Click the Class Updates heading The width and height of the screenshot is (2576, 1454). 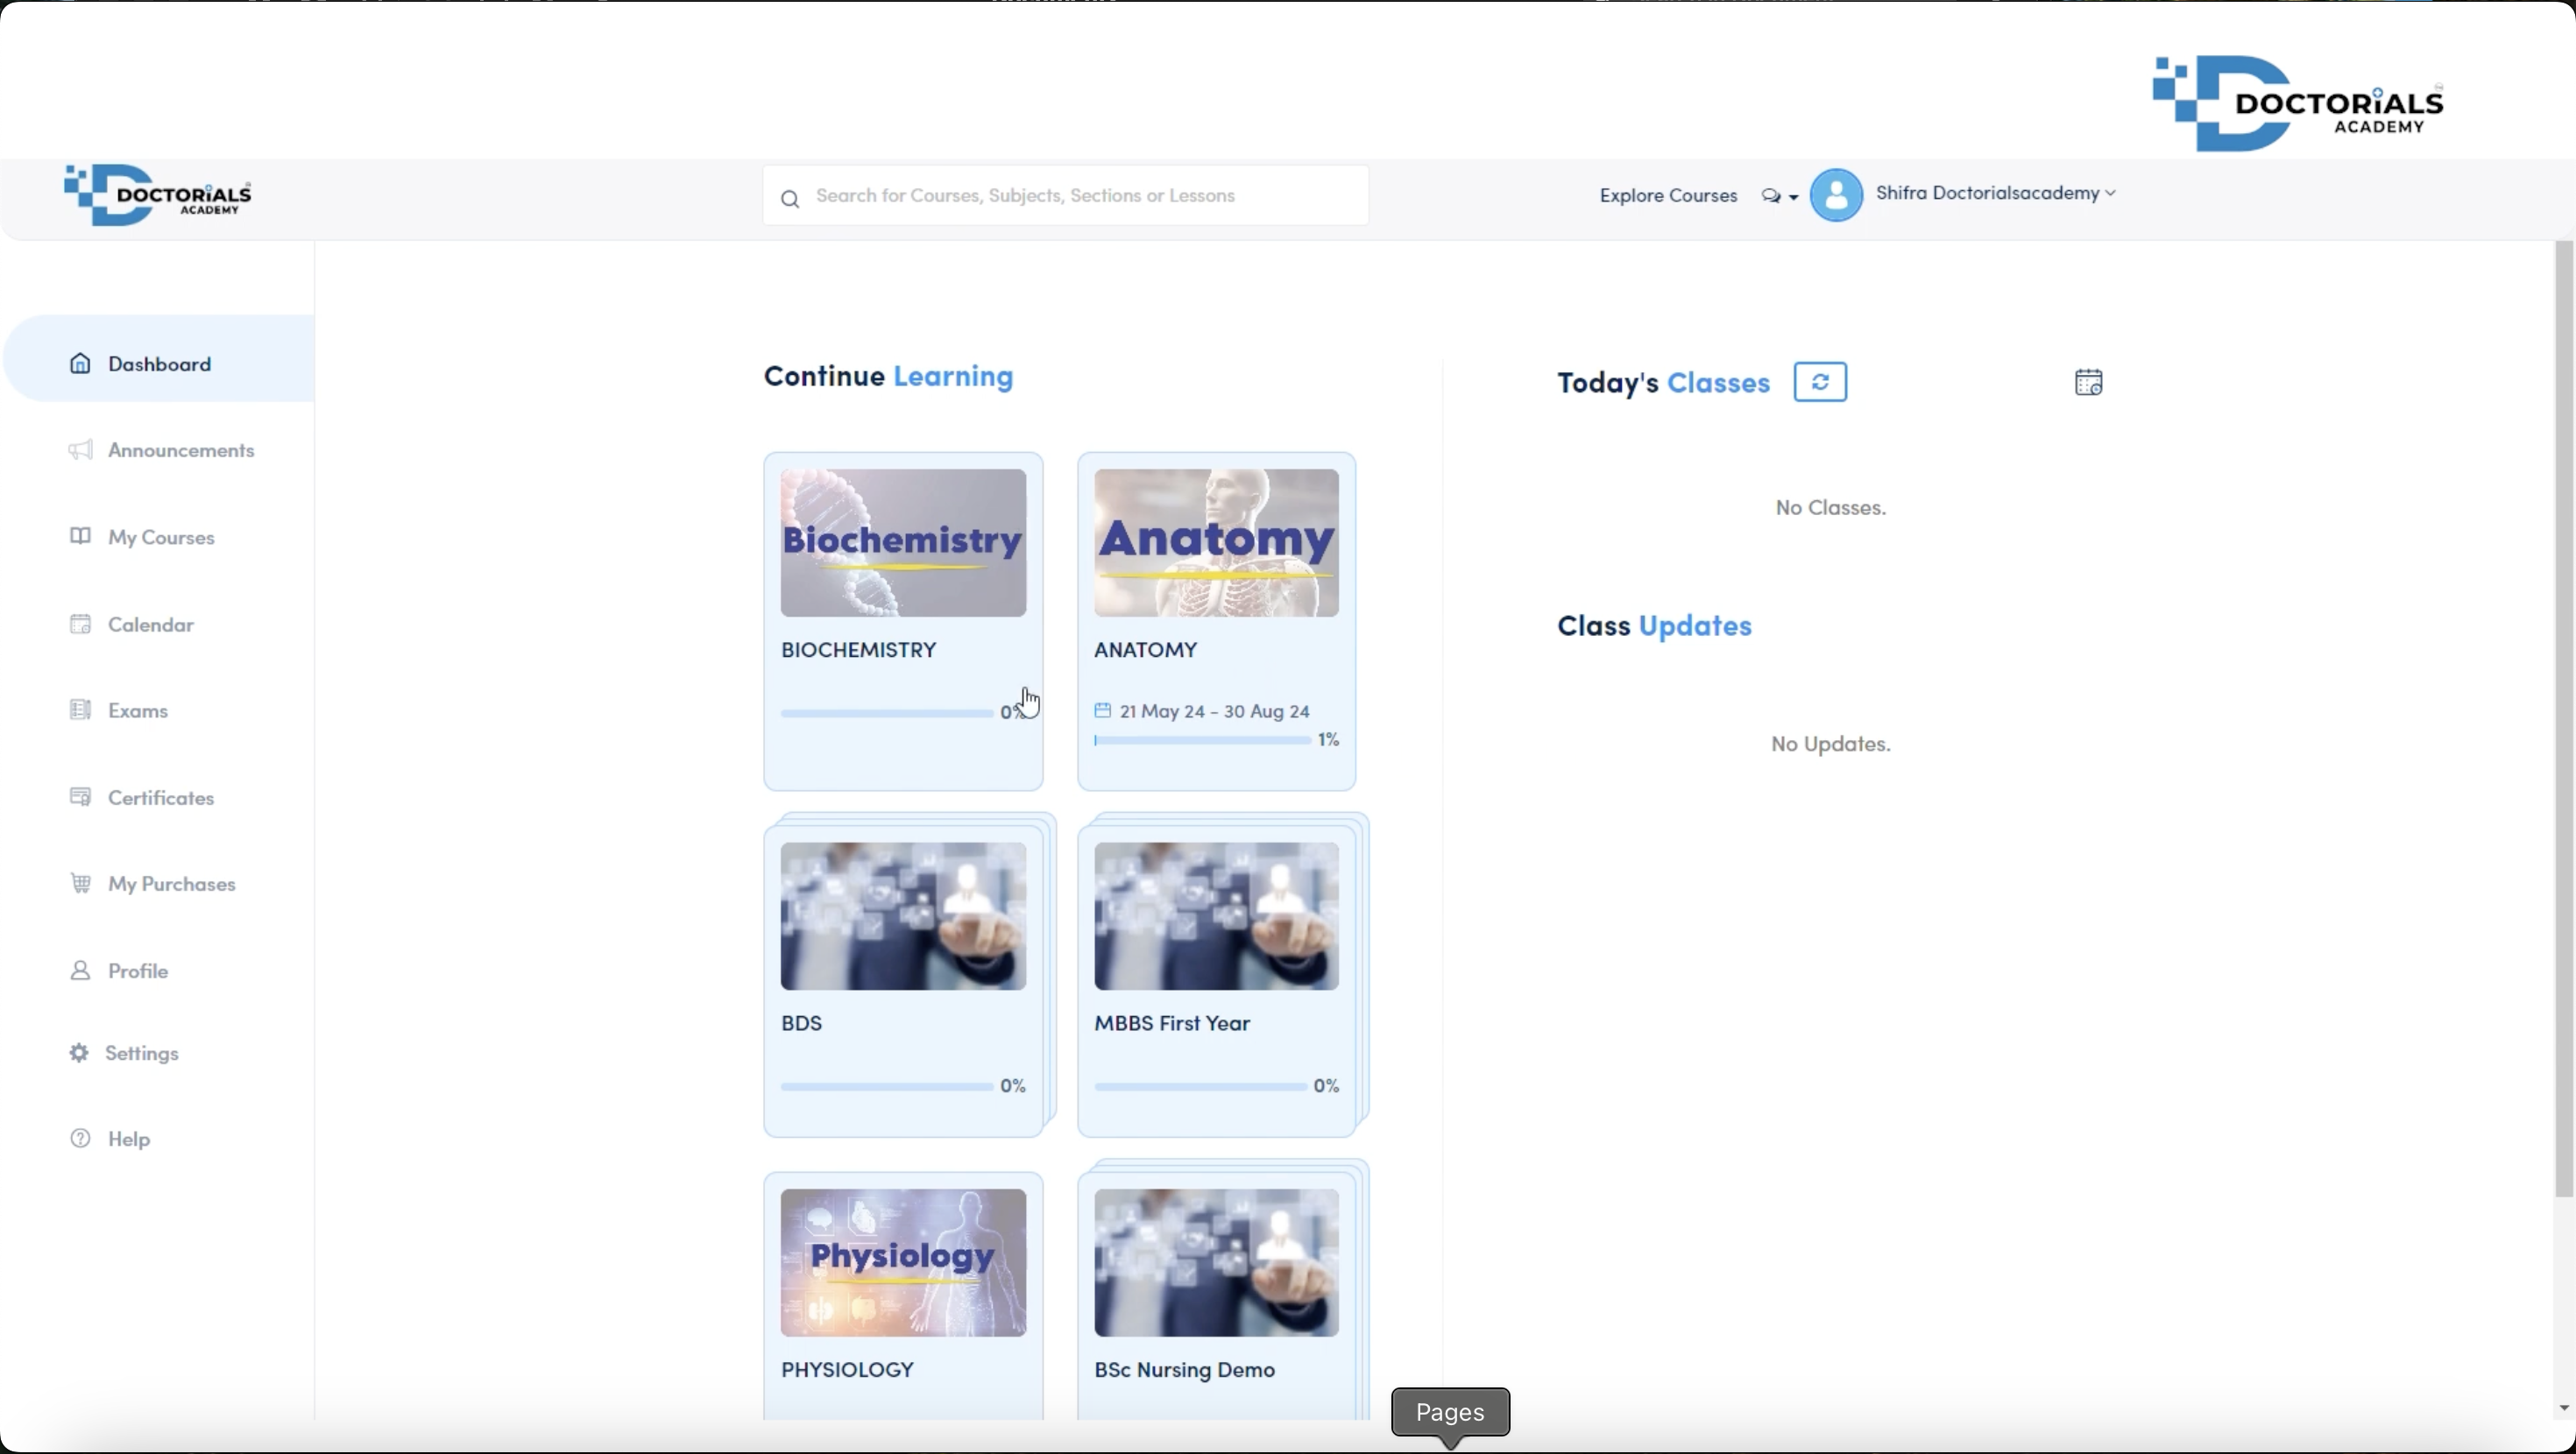click(1654, 626)
